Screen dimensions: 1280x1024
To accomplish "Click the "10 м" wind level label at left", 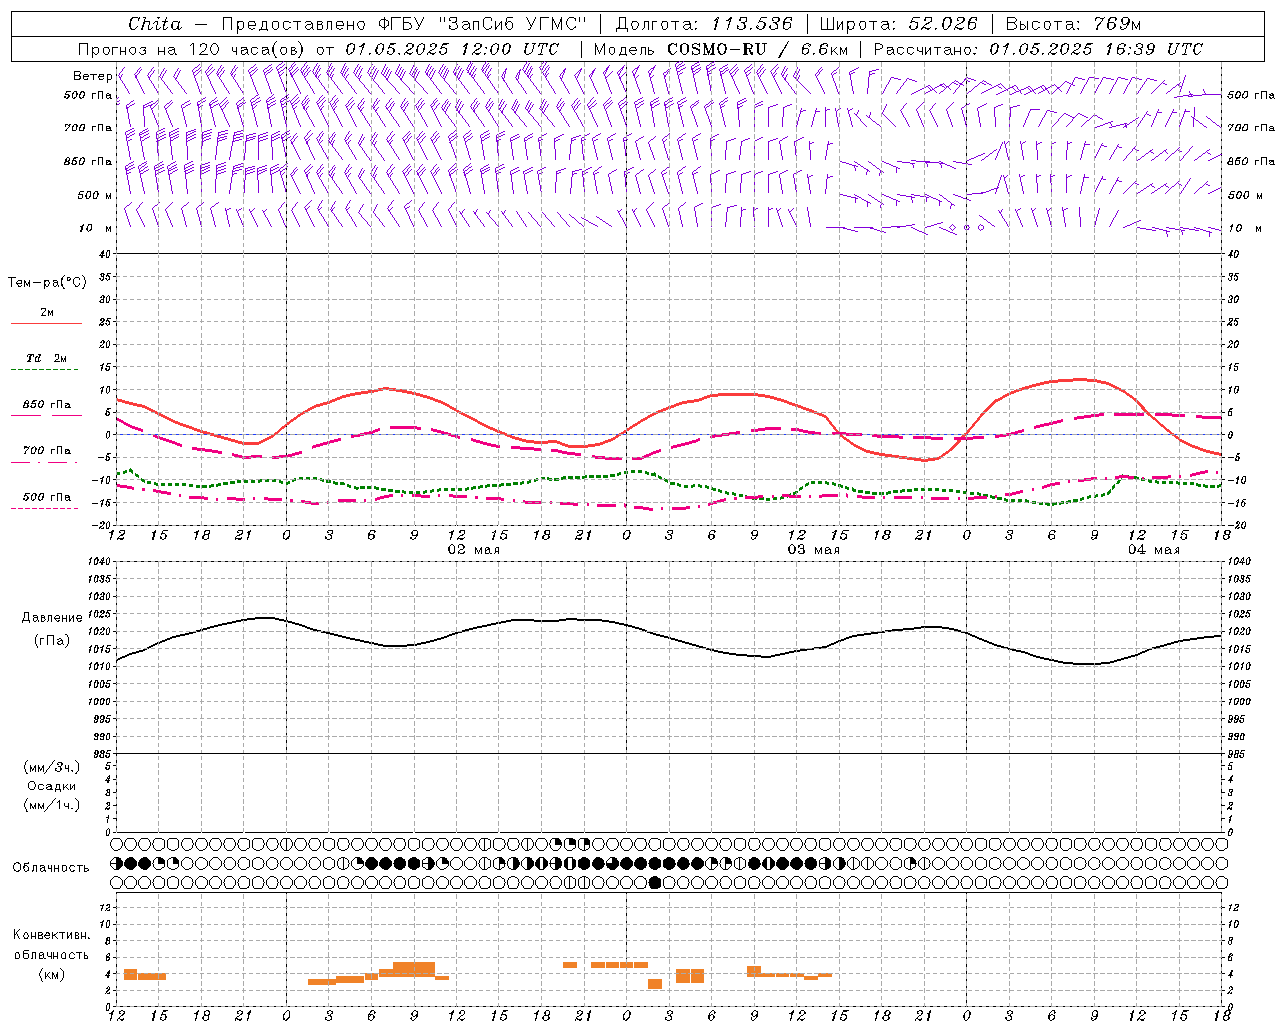I will click(x=96, y=228).
